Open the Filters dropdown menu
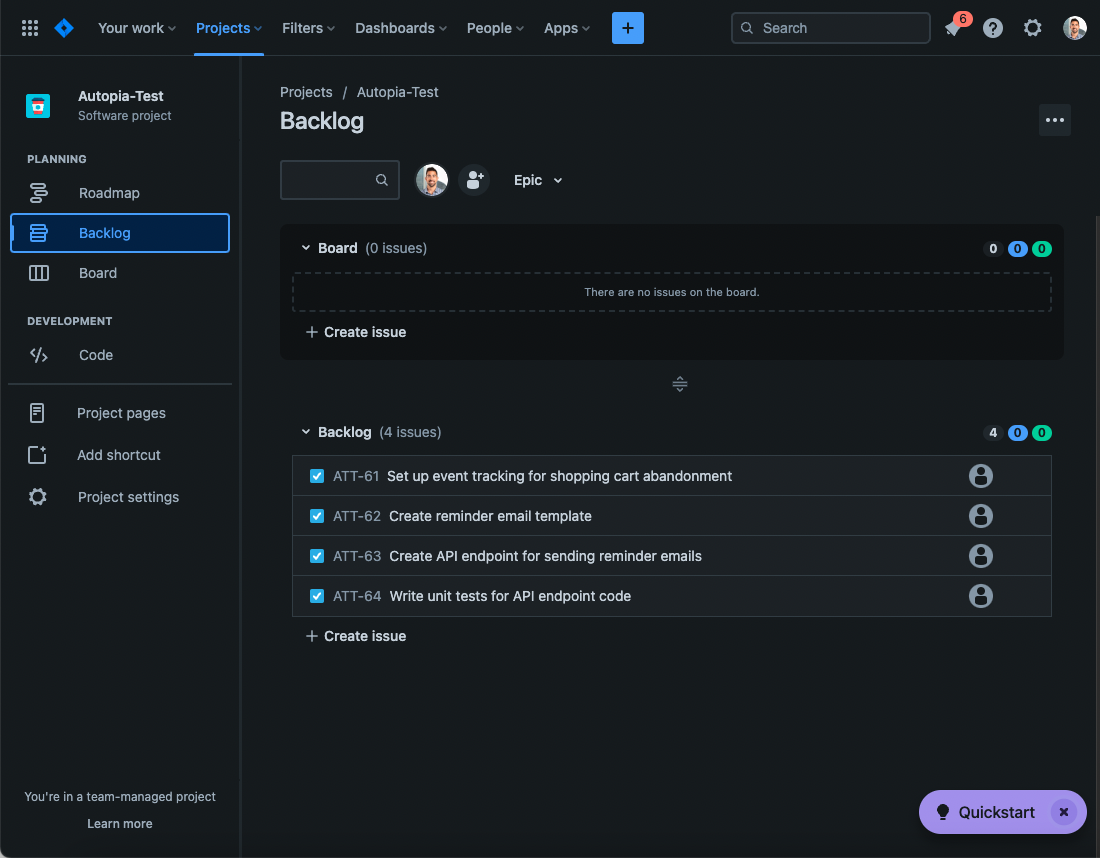The height and width of the screenshot is (858, 1100). coord(309,28)
